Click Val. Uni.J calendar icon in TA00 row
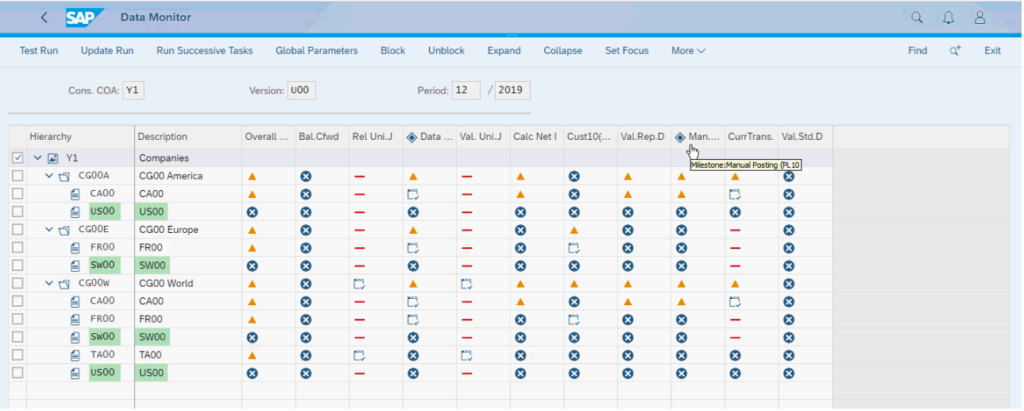The image size is (1024, 411). coord(466,355)
